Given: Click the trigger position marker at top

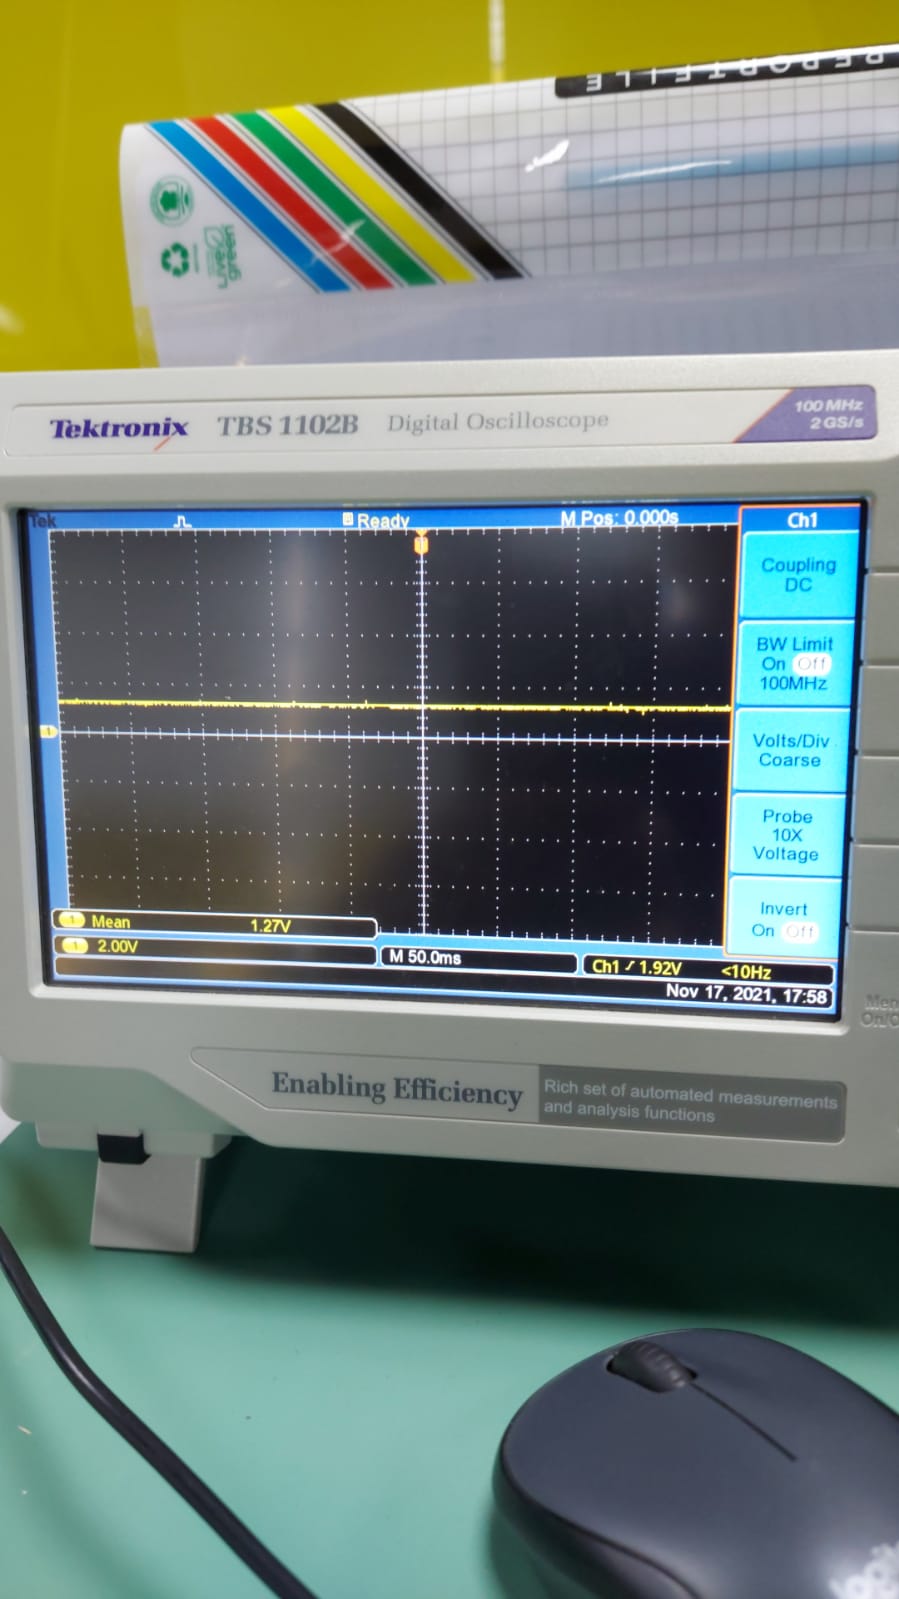Looking at the screenshot, I should 421,544.
